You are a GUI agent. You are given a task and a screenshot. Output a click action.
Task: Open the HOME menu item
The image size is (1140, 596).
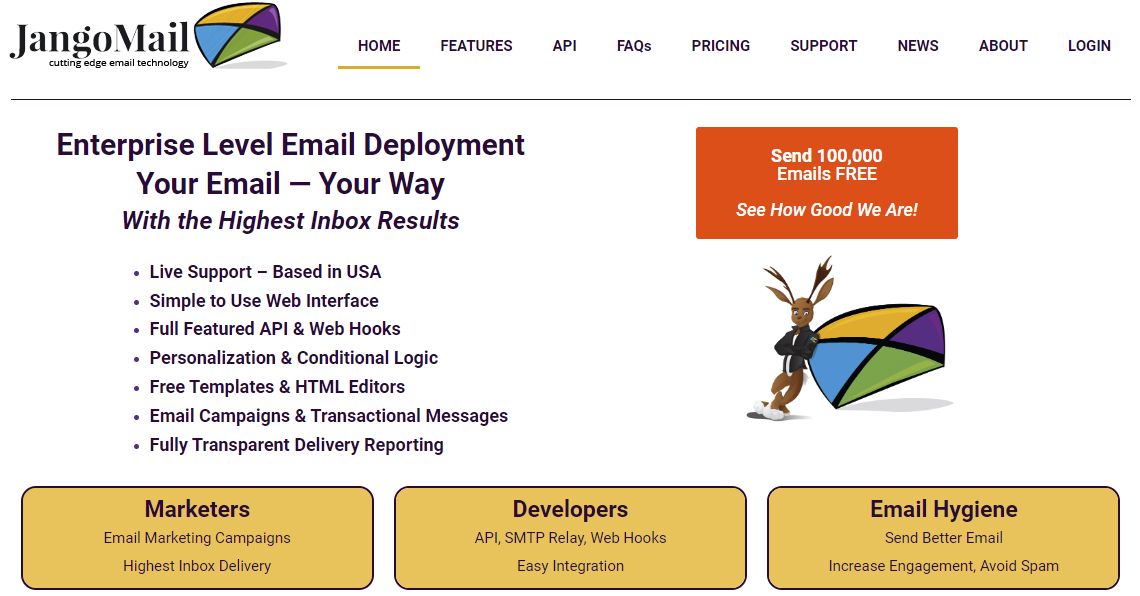tap(379, 46)
